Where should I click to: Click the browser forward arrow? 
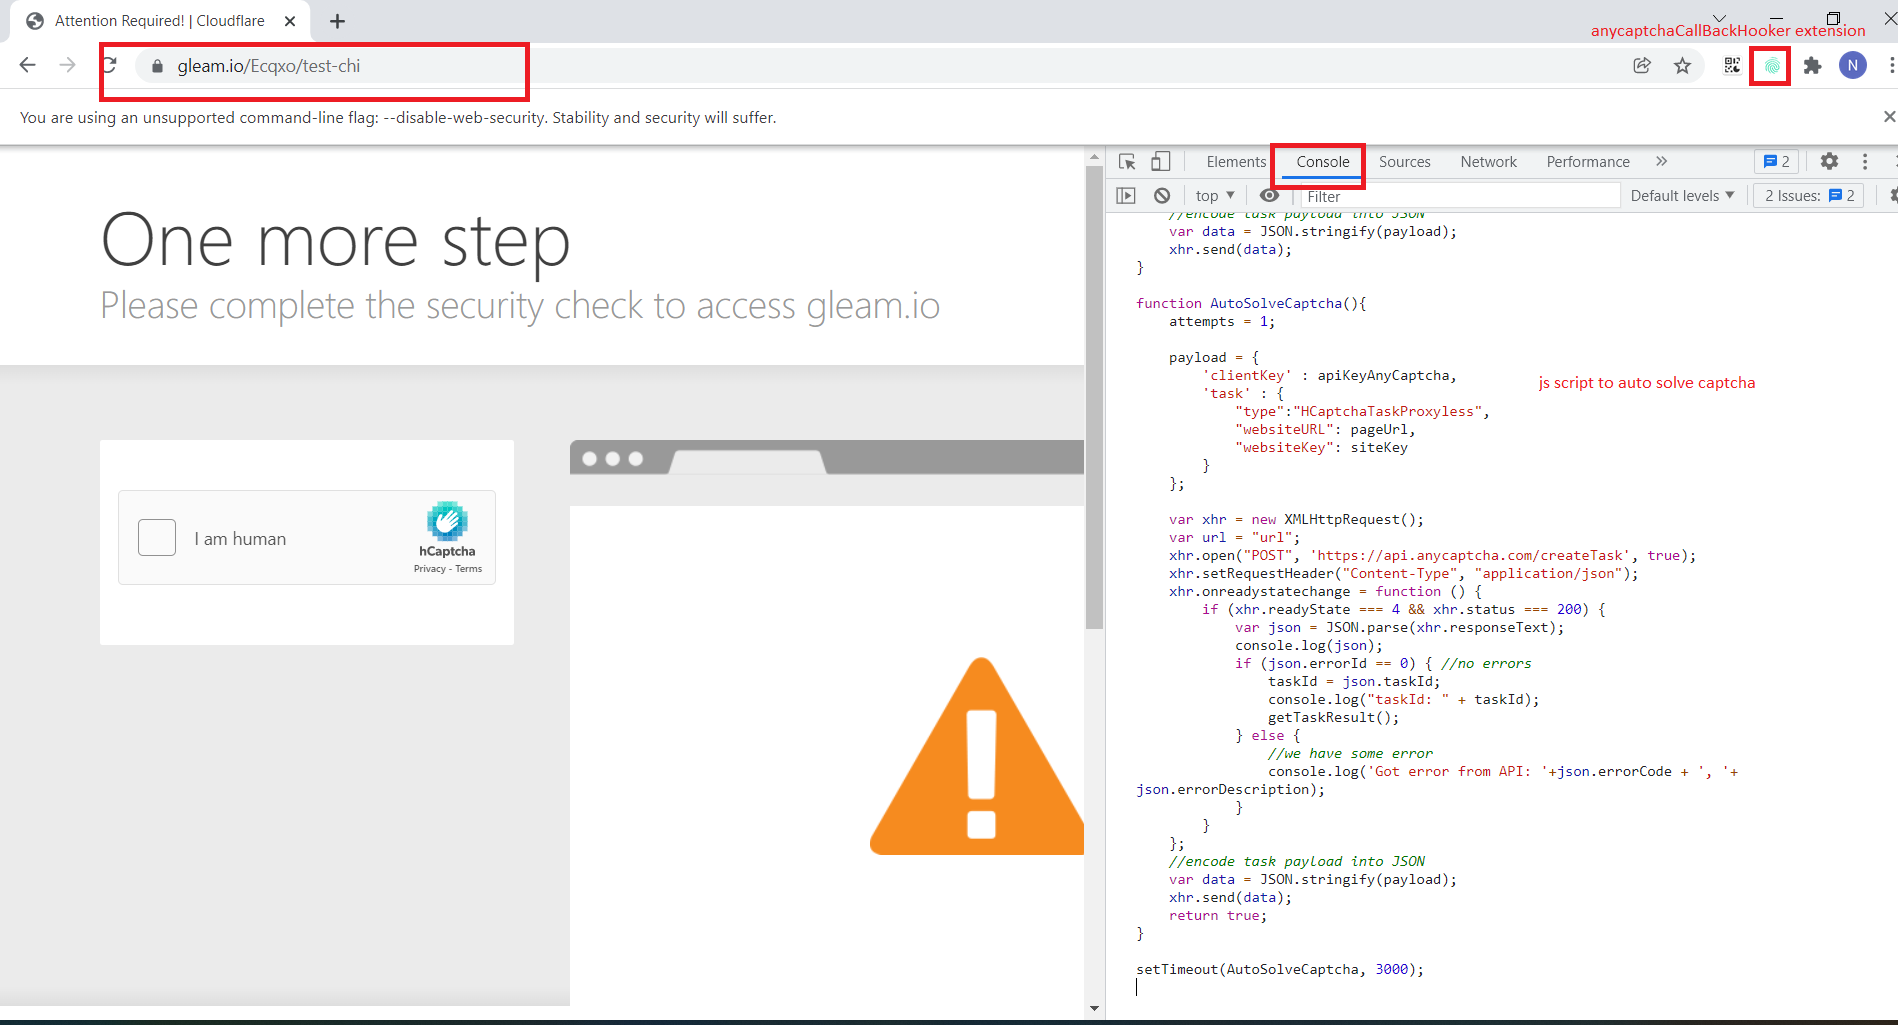[67, 65]
